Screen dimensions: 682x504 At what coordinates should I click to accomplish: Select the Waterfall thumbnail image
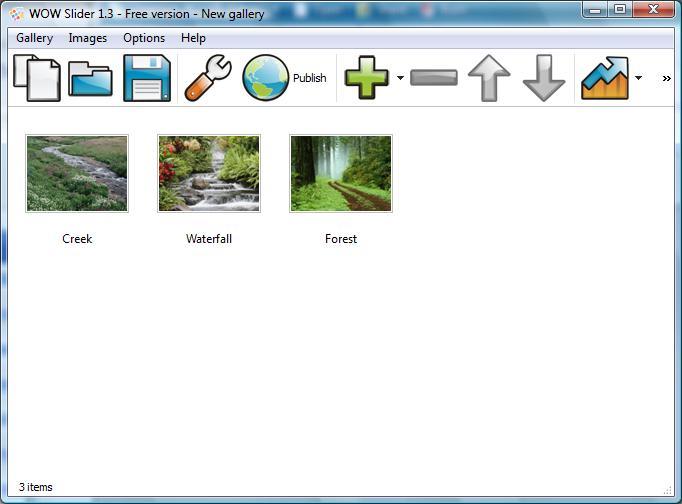pos(209,174)
